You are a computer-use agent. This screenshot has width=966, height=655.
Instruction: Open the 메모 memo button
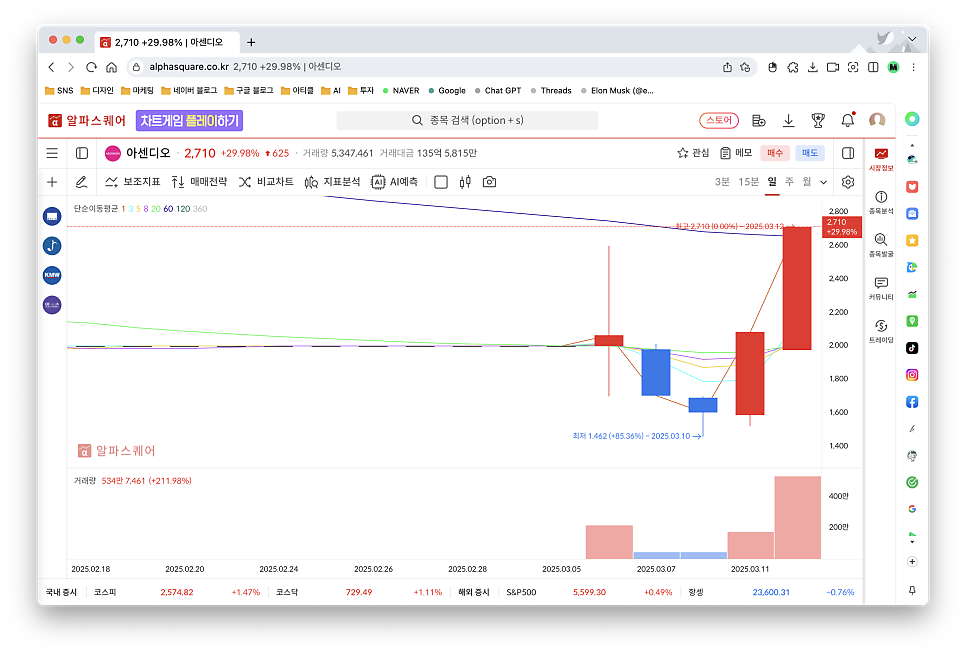(736, 153)
